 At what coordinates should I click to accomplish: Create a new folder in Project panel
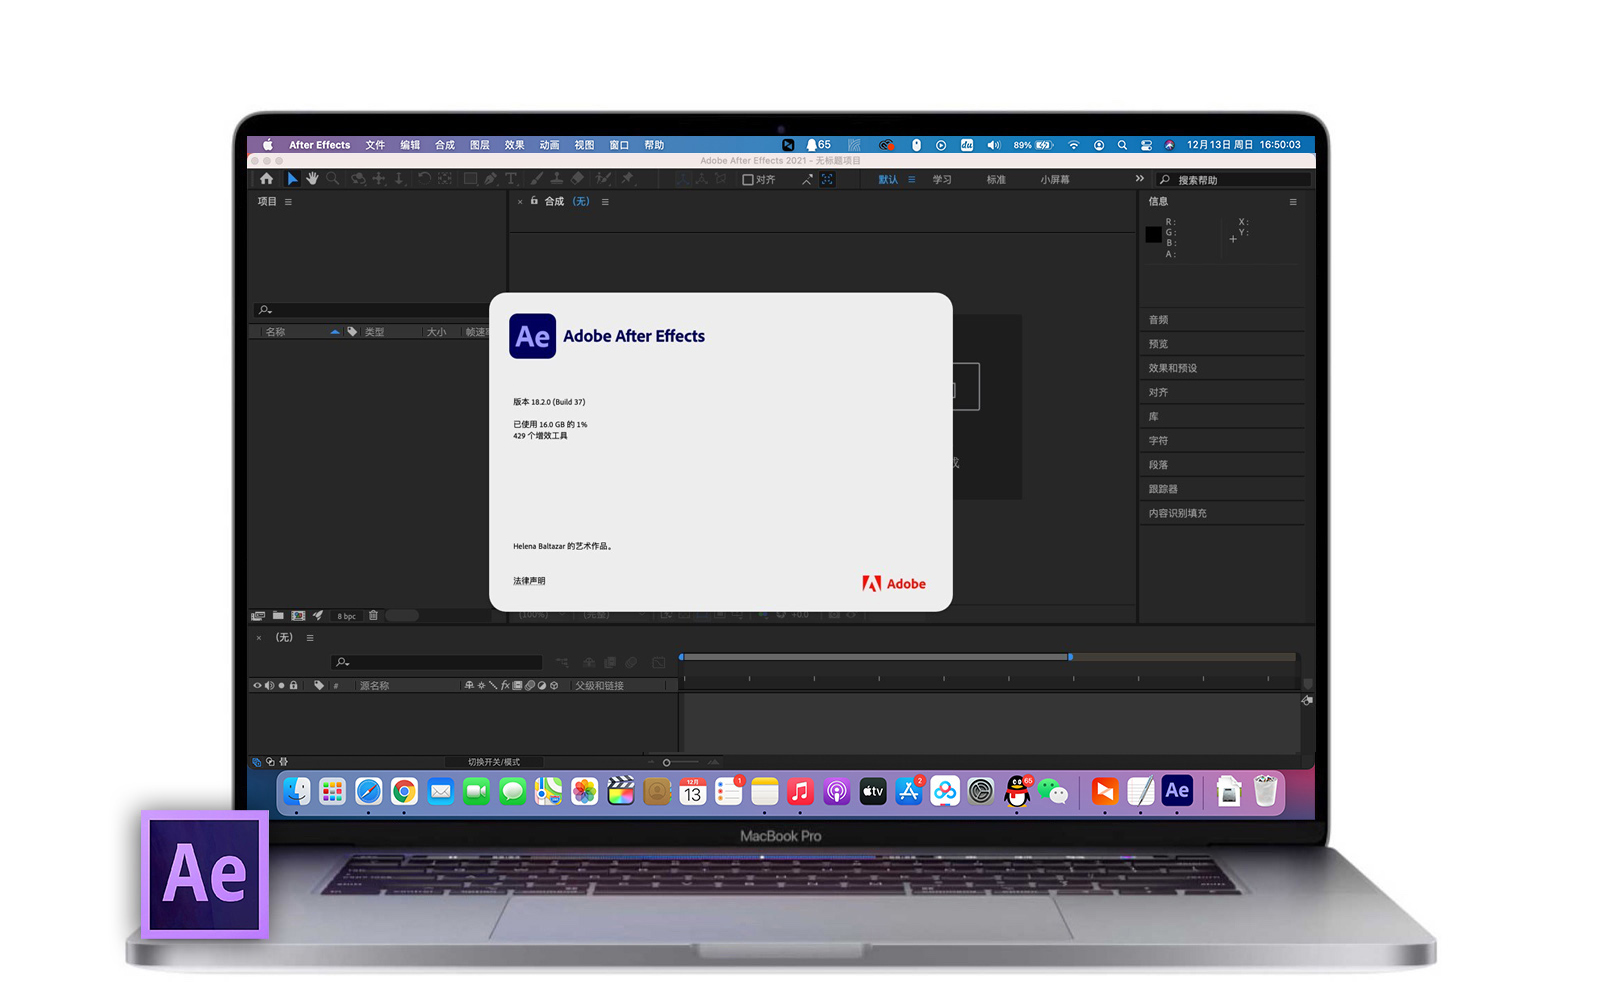click(278, 616)
